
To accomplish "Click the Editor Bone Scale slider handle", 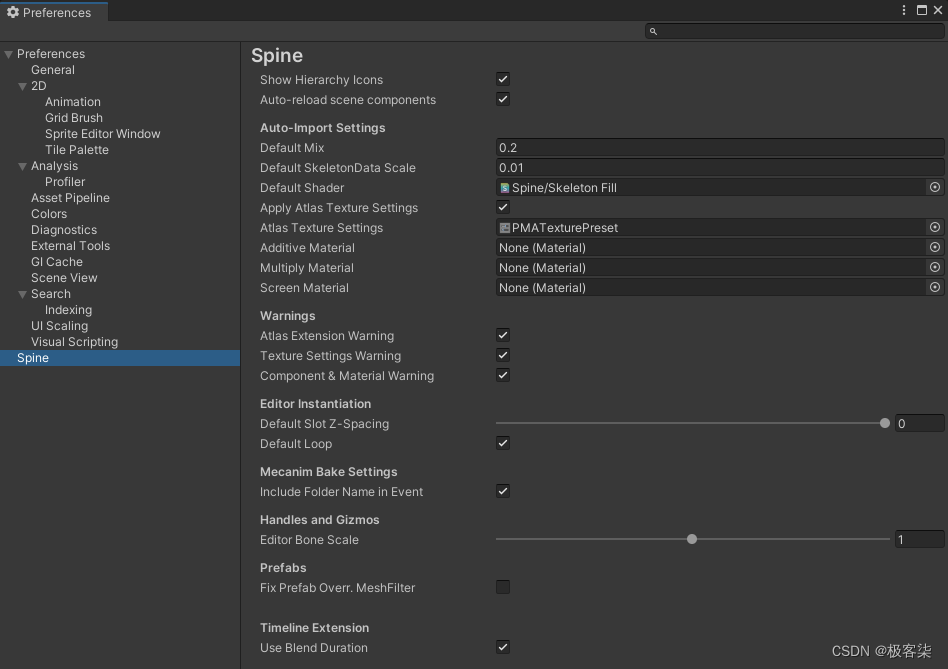I will 692,540.
